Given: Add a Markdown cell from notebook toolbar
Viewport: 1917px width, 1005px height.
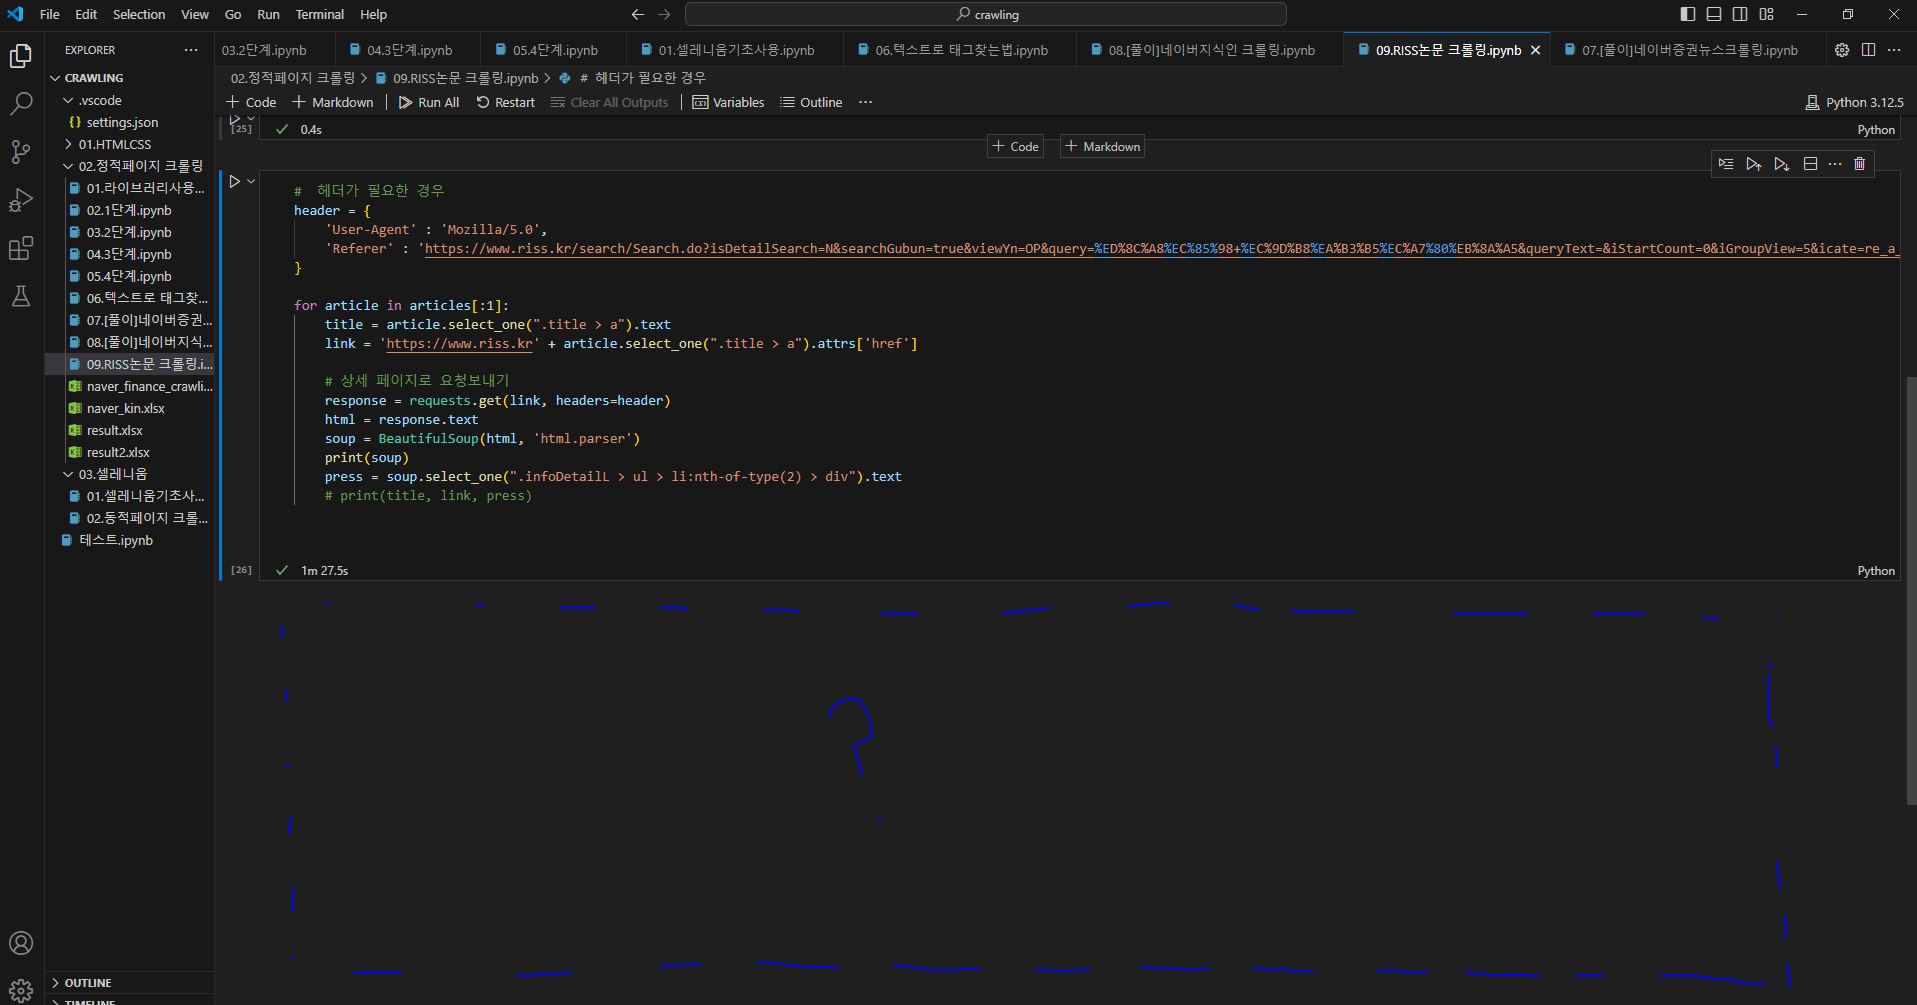Looking at the screenshot, I should tap(333, 102).
